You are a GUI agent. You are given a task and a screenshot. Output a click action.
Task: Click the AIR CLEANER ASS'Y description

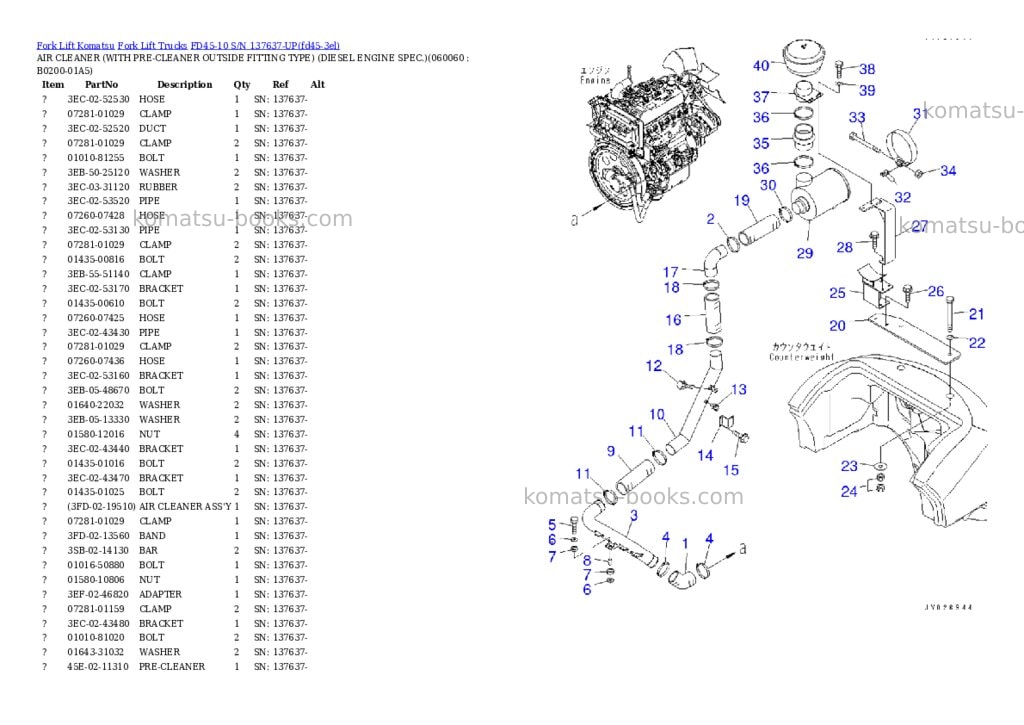tap(185, 507)
